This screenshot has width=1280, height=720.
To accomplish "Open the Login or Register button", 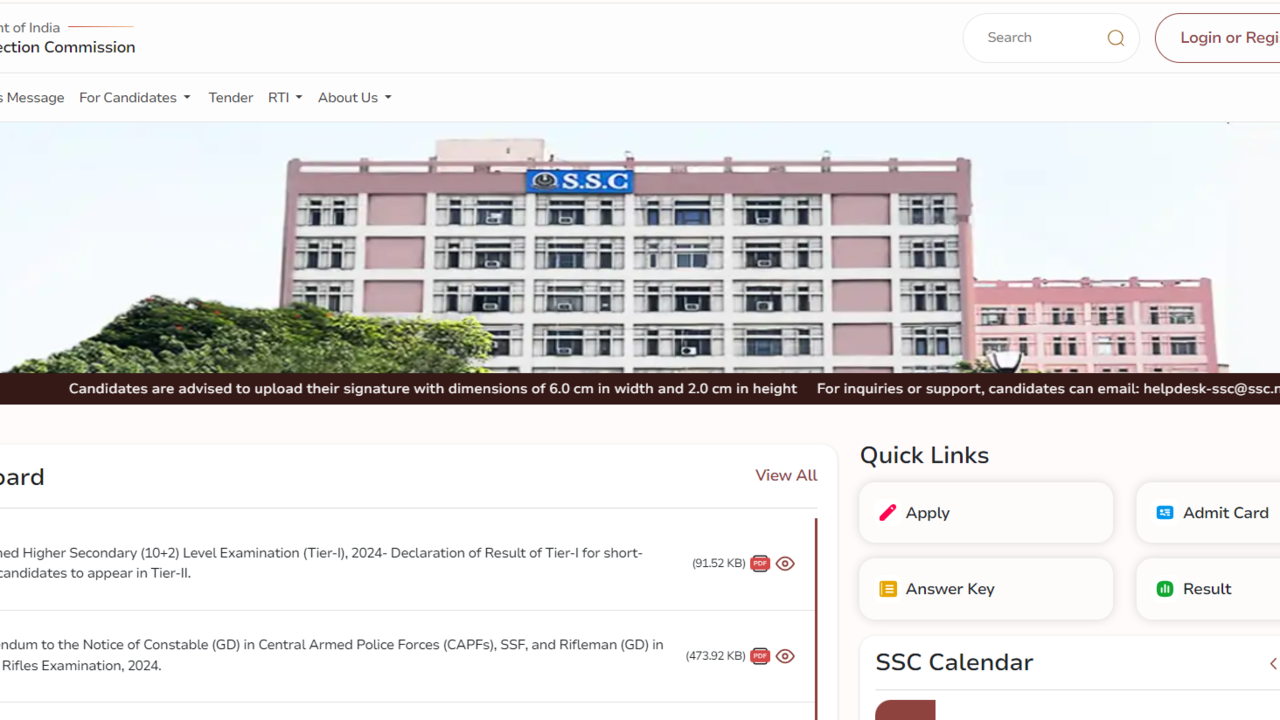I will pyautogui.click(x=1218, y=38).
